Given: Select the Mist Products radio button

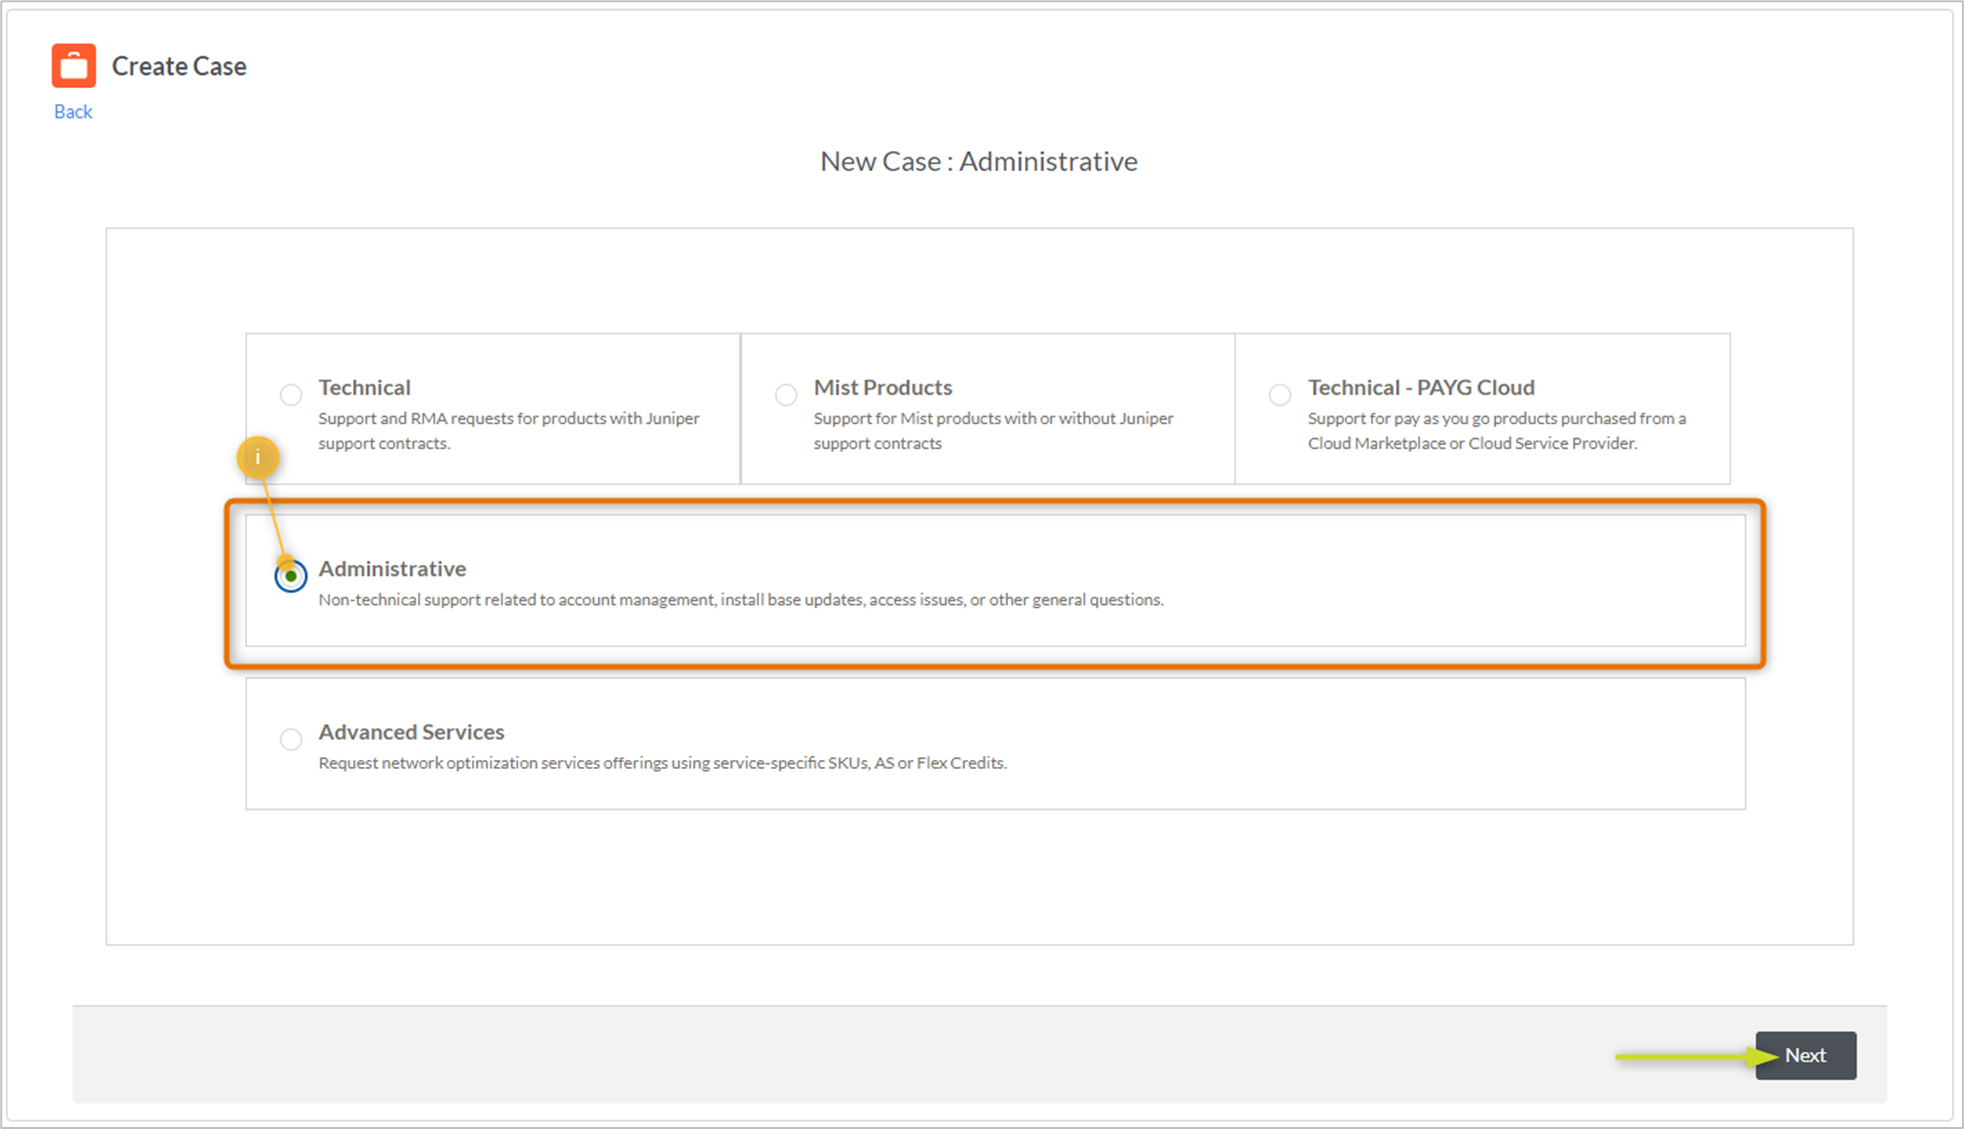Looking at the screenshot, I should pos(785,394).
